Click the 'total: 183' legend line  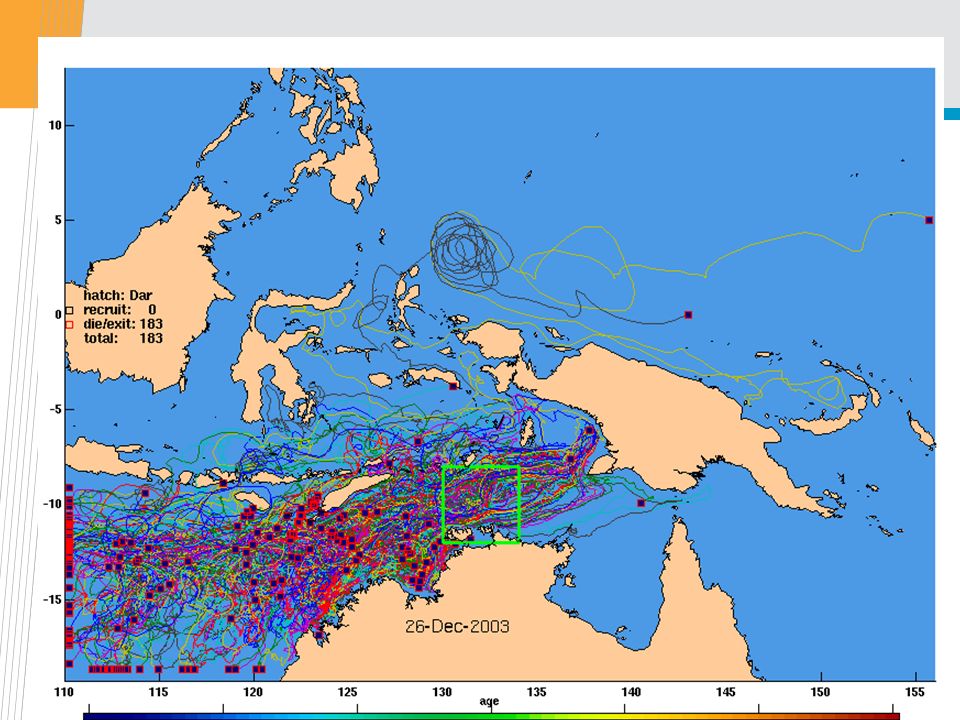pos(123,338)
